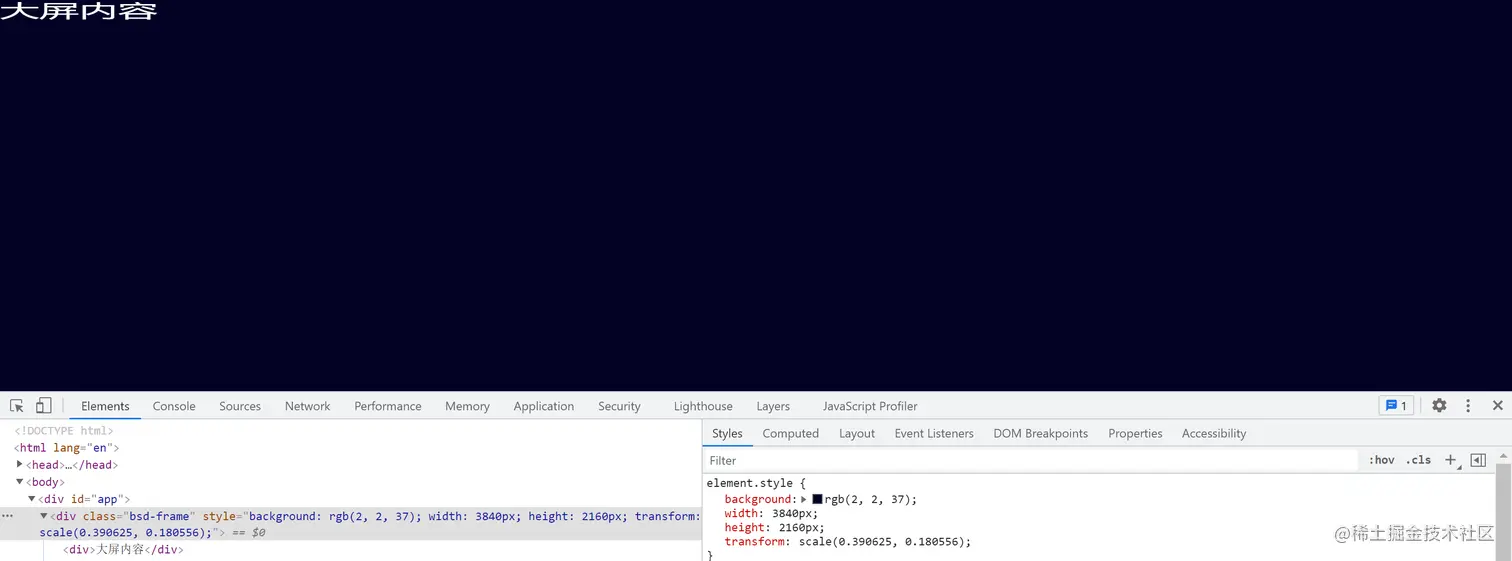Click the ellipsis beside the bsd-frame row
The image size is (1512, 561).
(x=8, y=516)
